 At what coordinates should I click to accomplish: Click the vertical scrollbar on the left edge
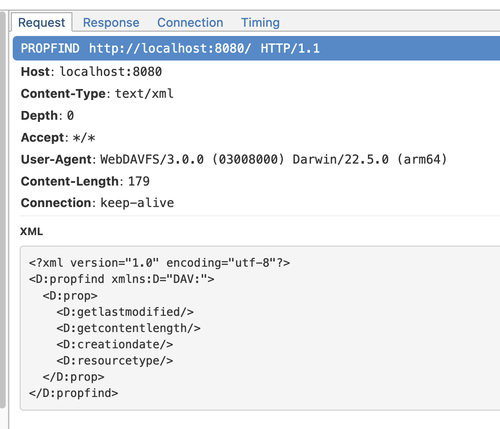coord(3,210)
